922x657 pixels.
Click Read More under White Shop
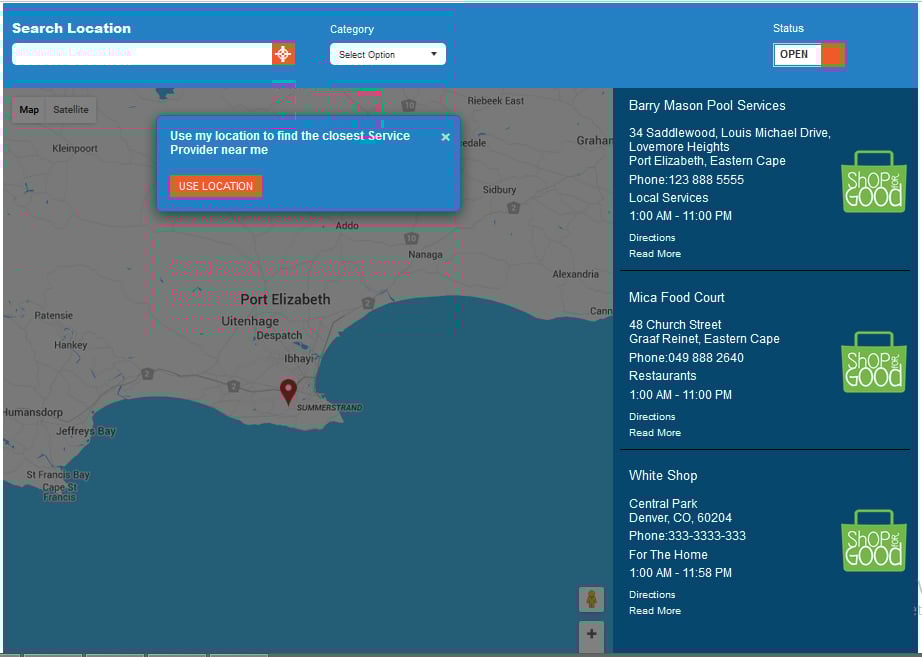(x=655, y=611)
